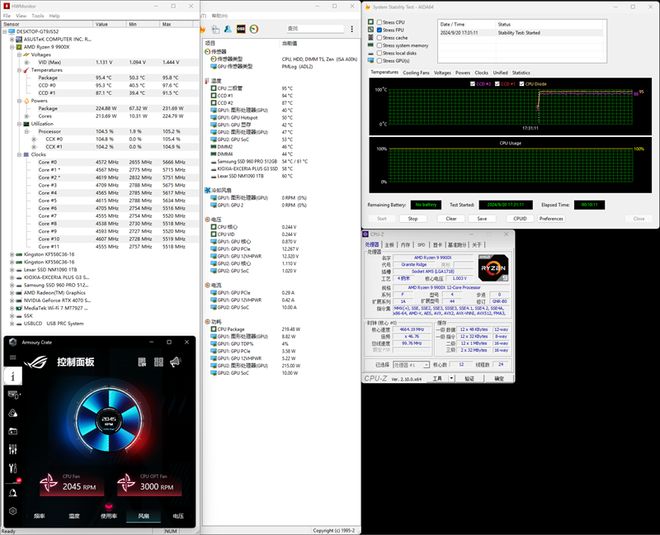Uncheck Stress FPU checkbox

[x=379, y=30]
